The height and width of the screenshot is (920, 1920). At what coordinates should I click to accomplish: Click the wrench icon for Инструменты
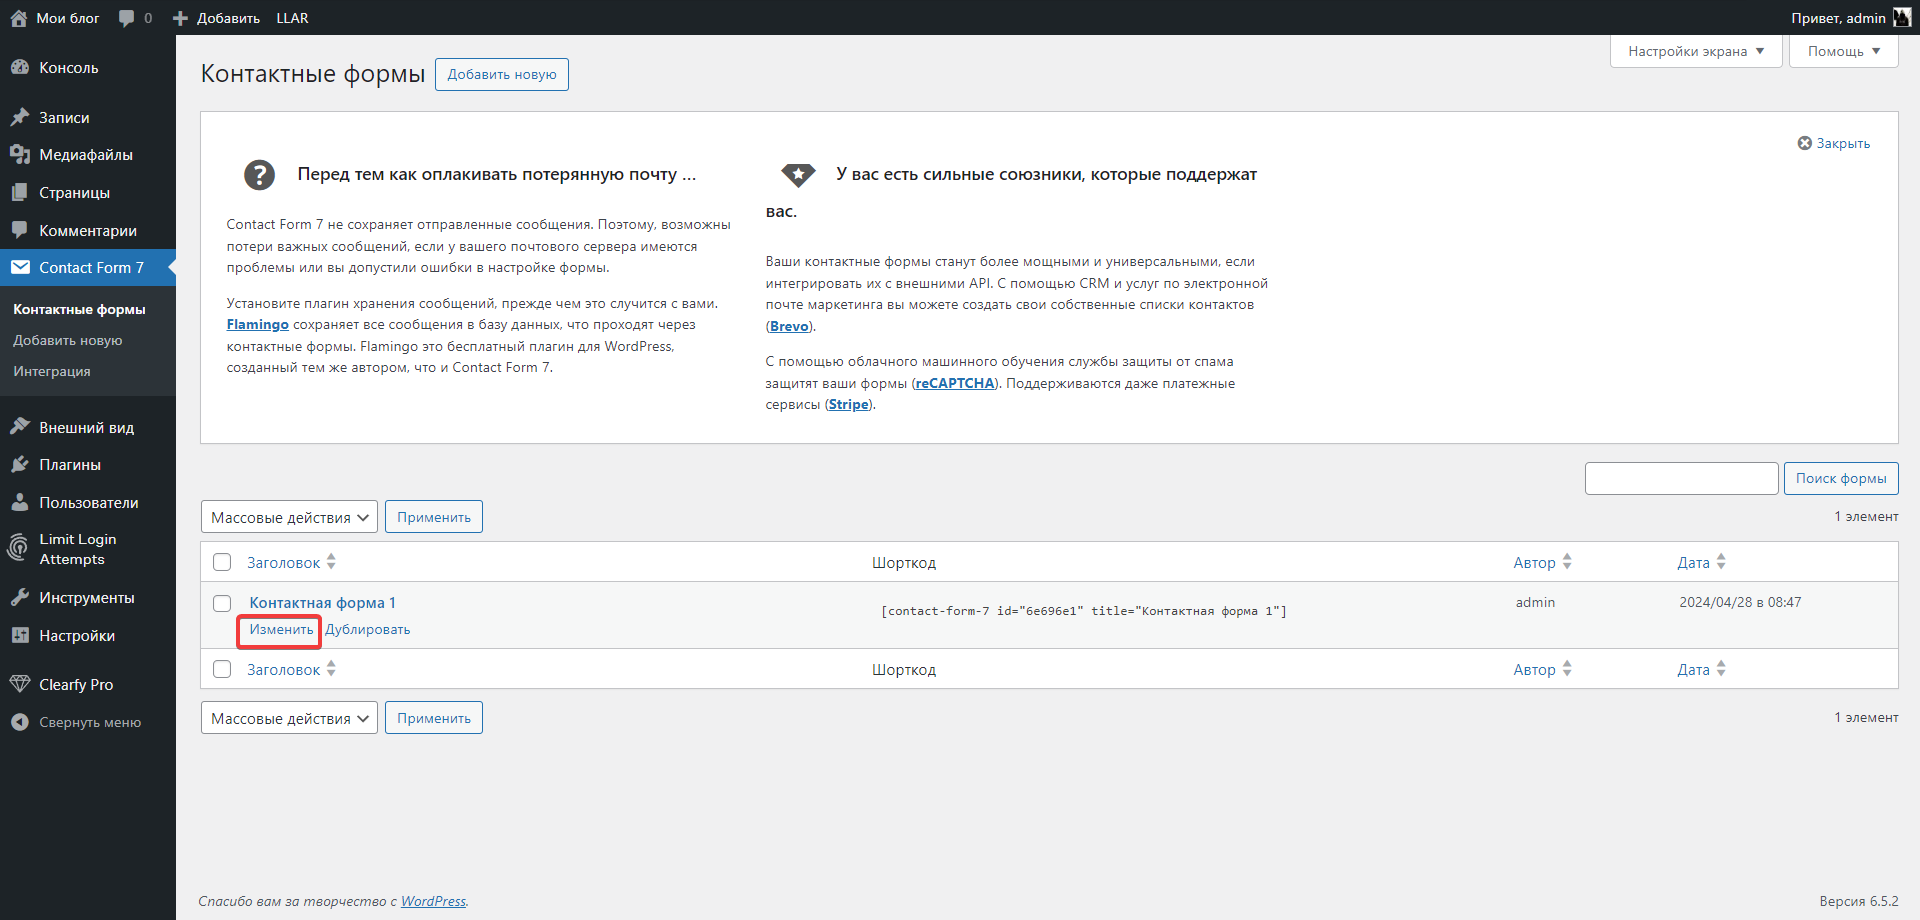pyautogui.click(x=20, y=597)
